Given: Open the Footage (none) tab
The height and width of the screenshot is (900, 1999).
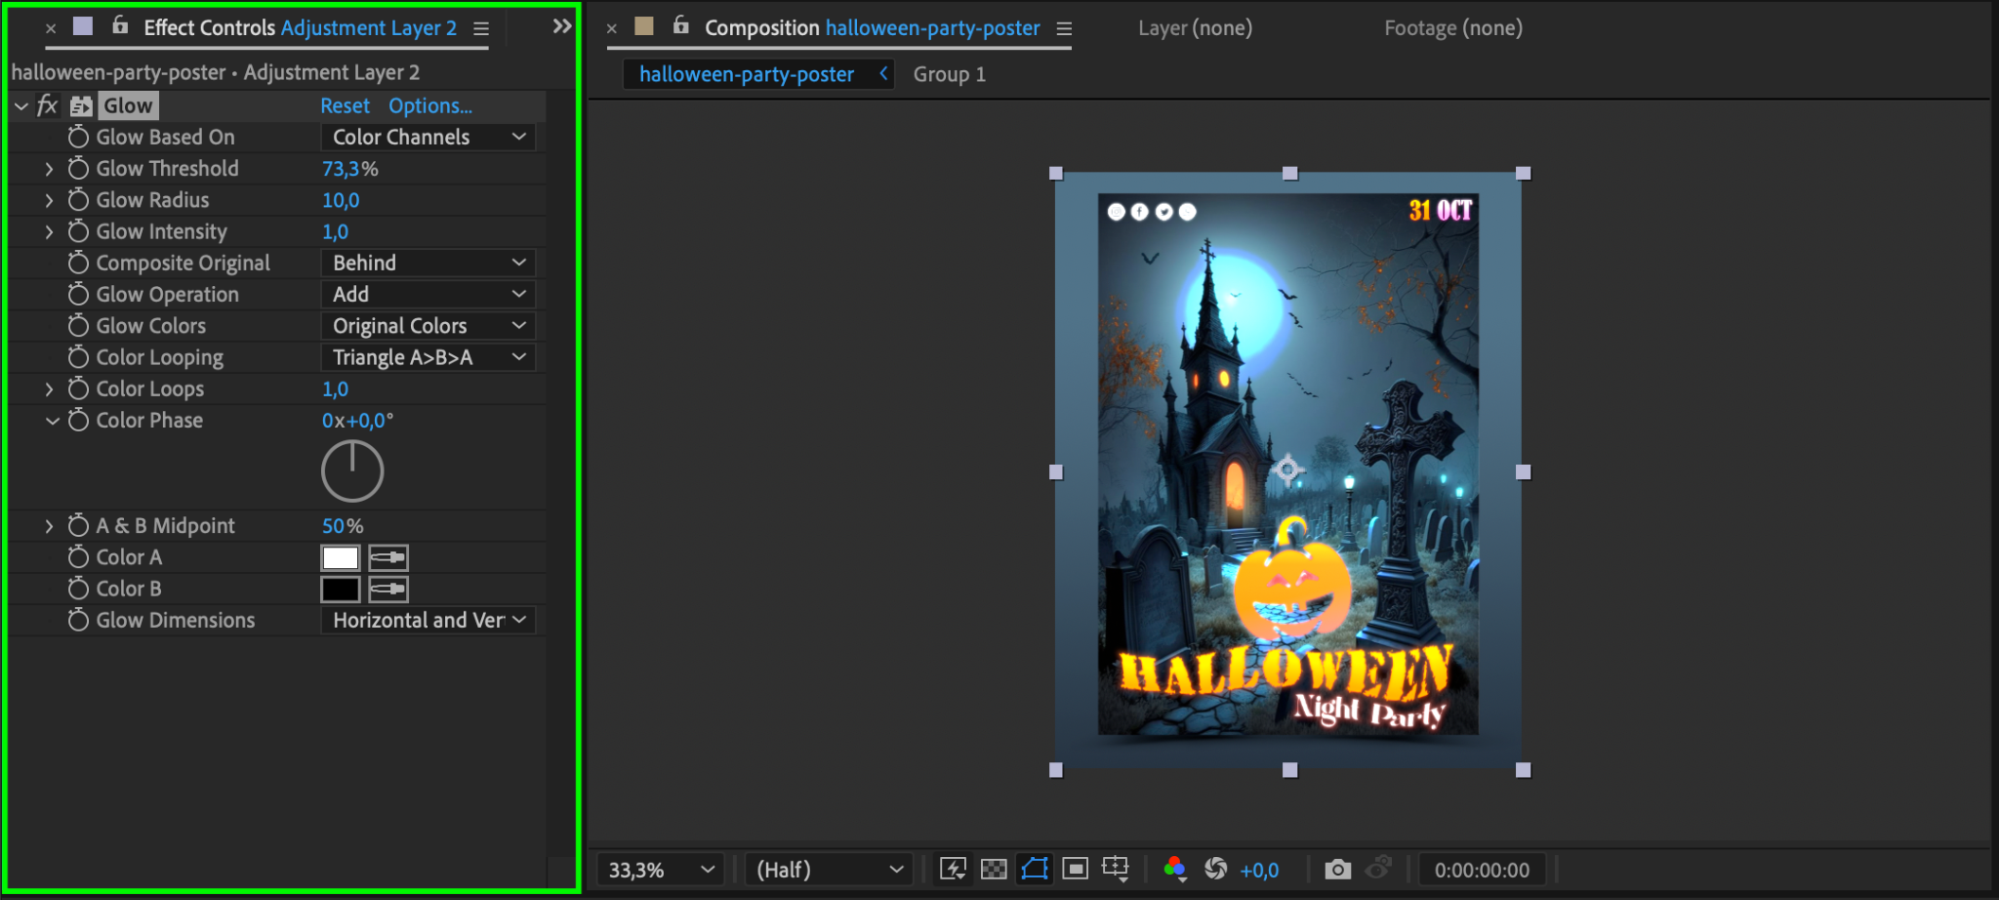Looking at the screenshot, I should 1452,28.
